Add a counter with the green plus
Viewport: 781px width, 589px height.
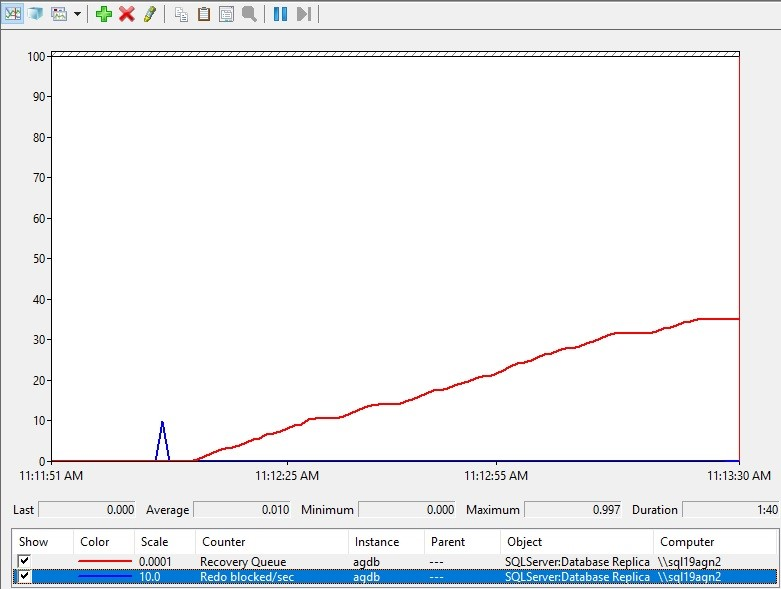(x=104, y=14)
